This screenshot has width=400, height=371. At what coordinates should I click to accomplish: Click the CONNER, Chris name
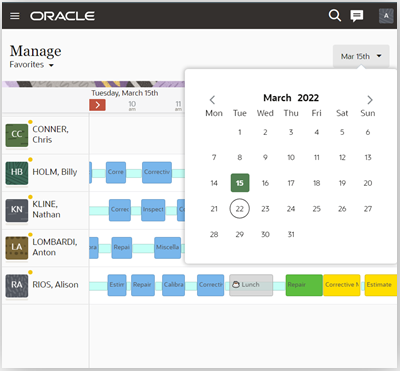pyautogui.click(x=50, y=134)
